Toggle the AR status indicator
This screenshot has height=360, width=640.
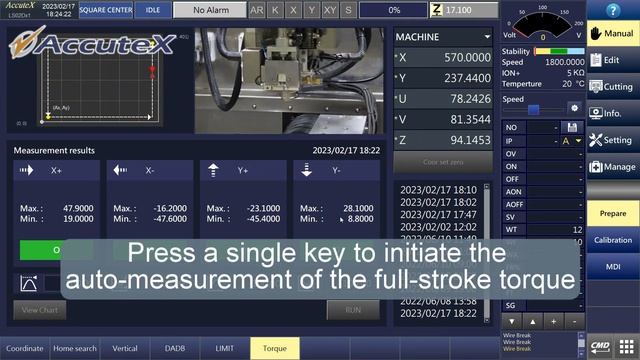pyautogui.click(x=256, y=10)
